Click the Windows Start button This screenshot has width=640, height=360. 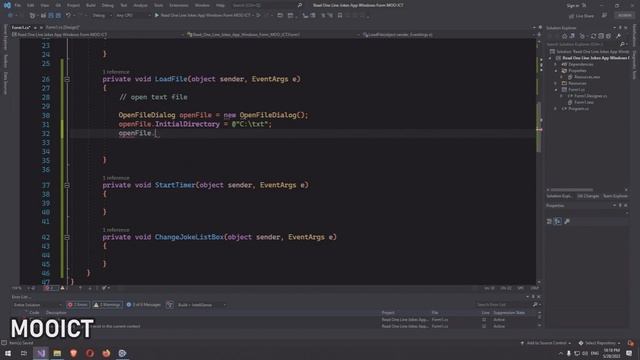click(x=8, y=353)
